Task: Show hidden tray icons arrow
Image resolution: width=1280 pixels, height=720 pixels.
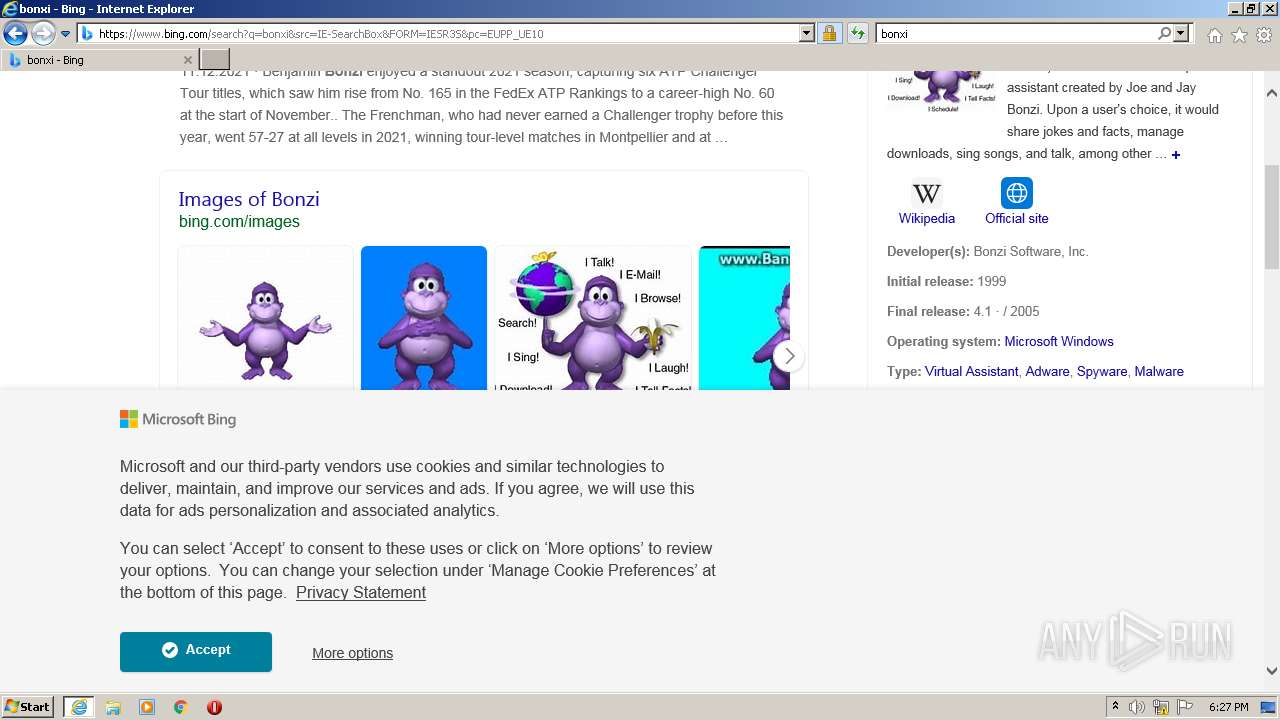Action: [1115, 707]
